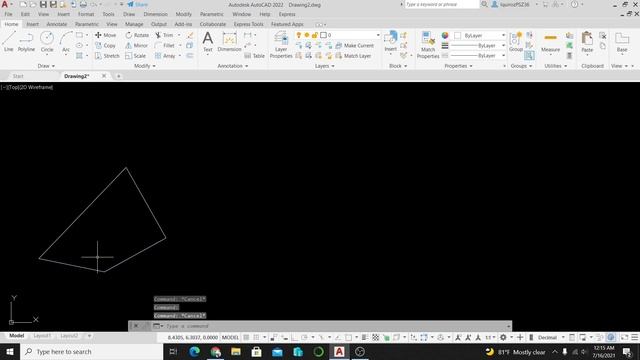Activate the Trim command
Image resolution: width=640 pixels, height=360 pixels.
point(164,35)
